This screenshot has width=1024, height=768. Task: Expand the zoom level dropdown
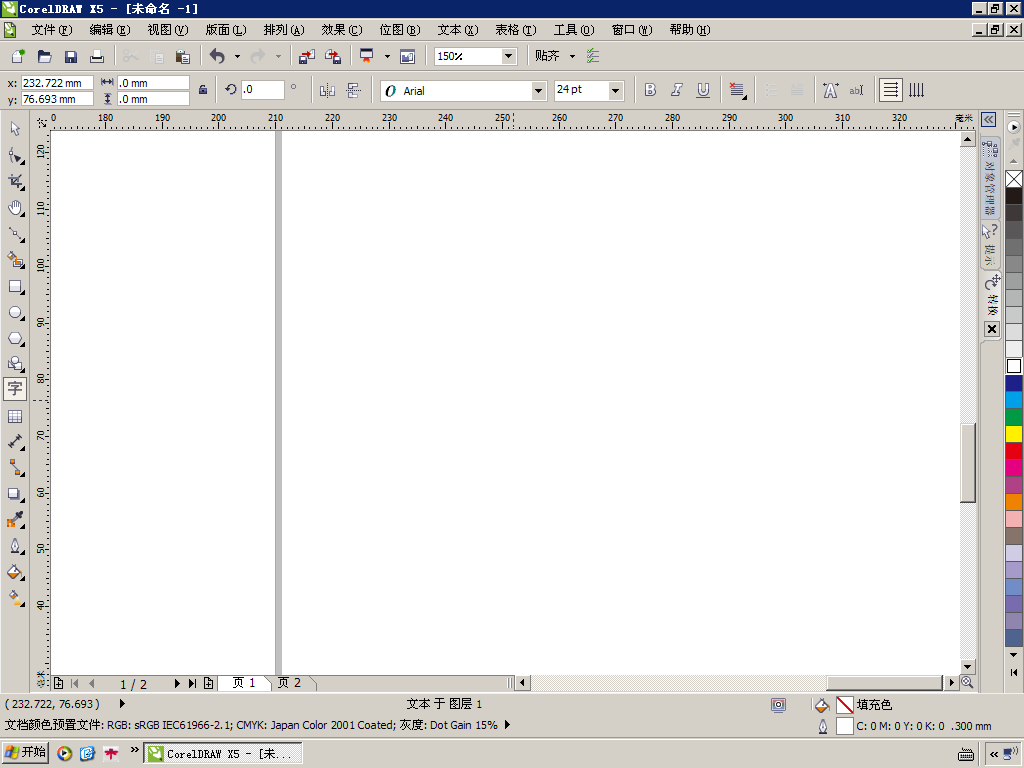click(x=508, y=56)
